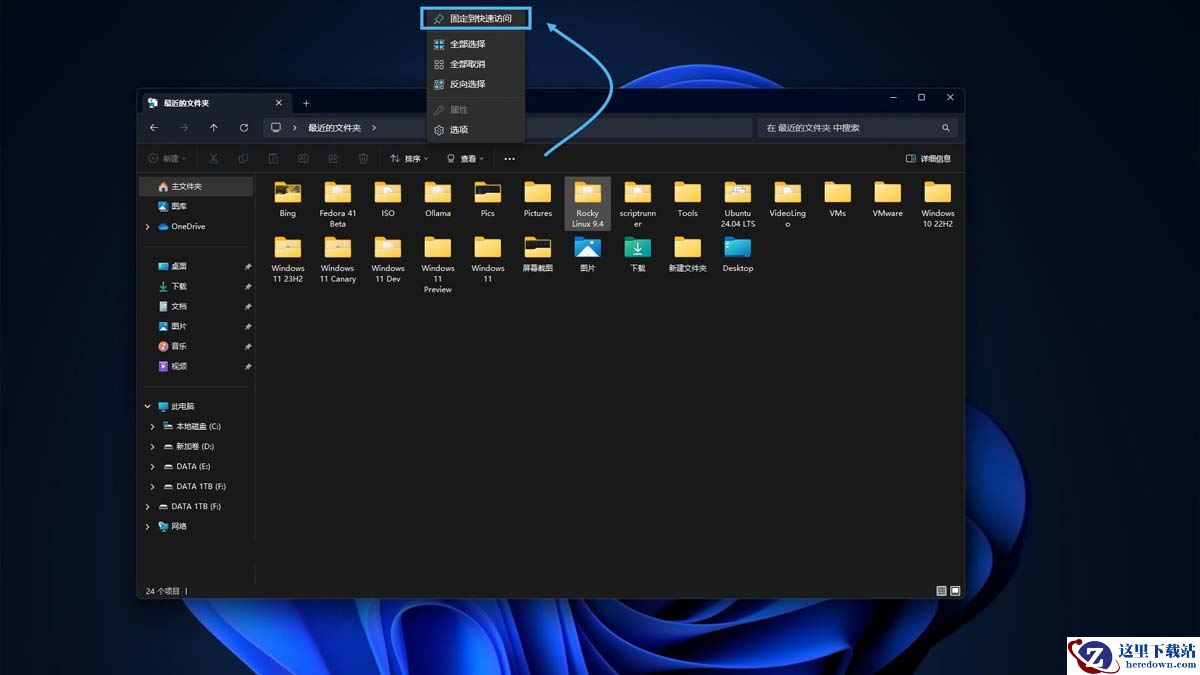Image resolution: width=1200 pixels, height=675 pixels.
Task: Click the Cut scissors icon in toolbar
Action: tap(213, 158)
